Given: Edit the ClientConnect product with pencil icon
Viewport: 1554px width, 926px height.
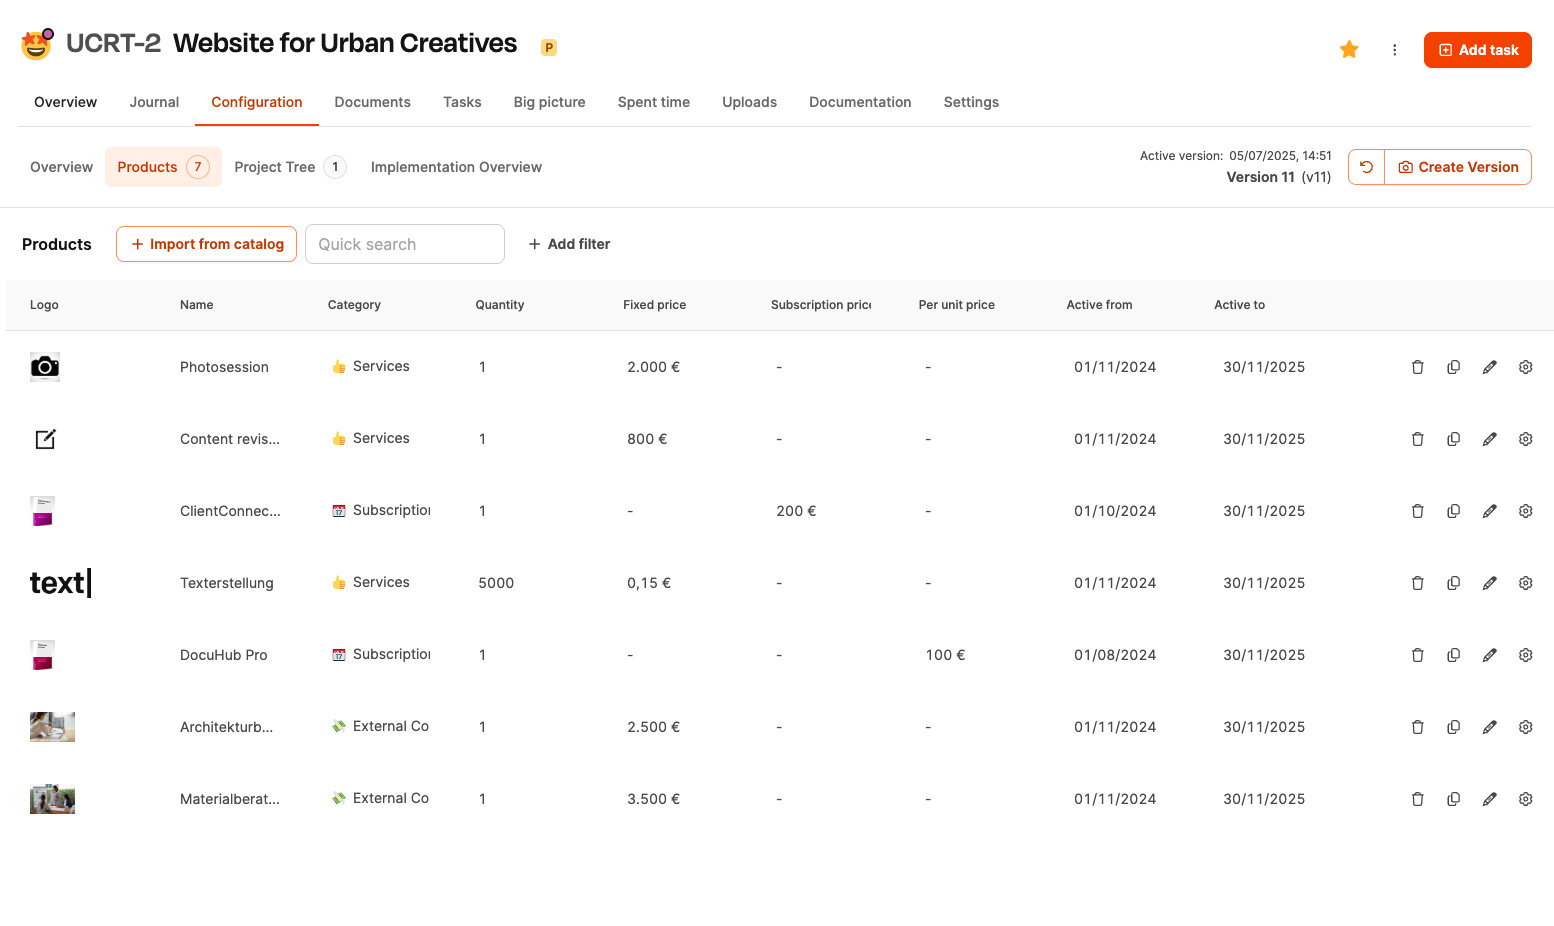Looking at the screenshot, I should coord(1489,511).
